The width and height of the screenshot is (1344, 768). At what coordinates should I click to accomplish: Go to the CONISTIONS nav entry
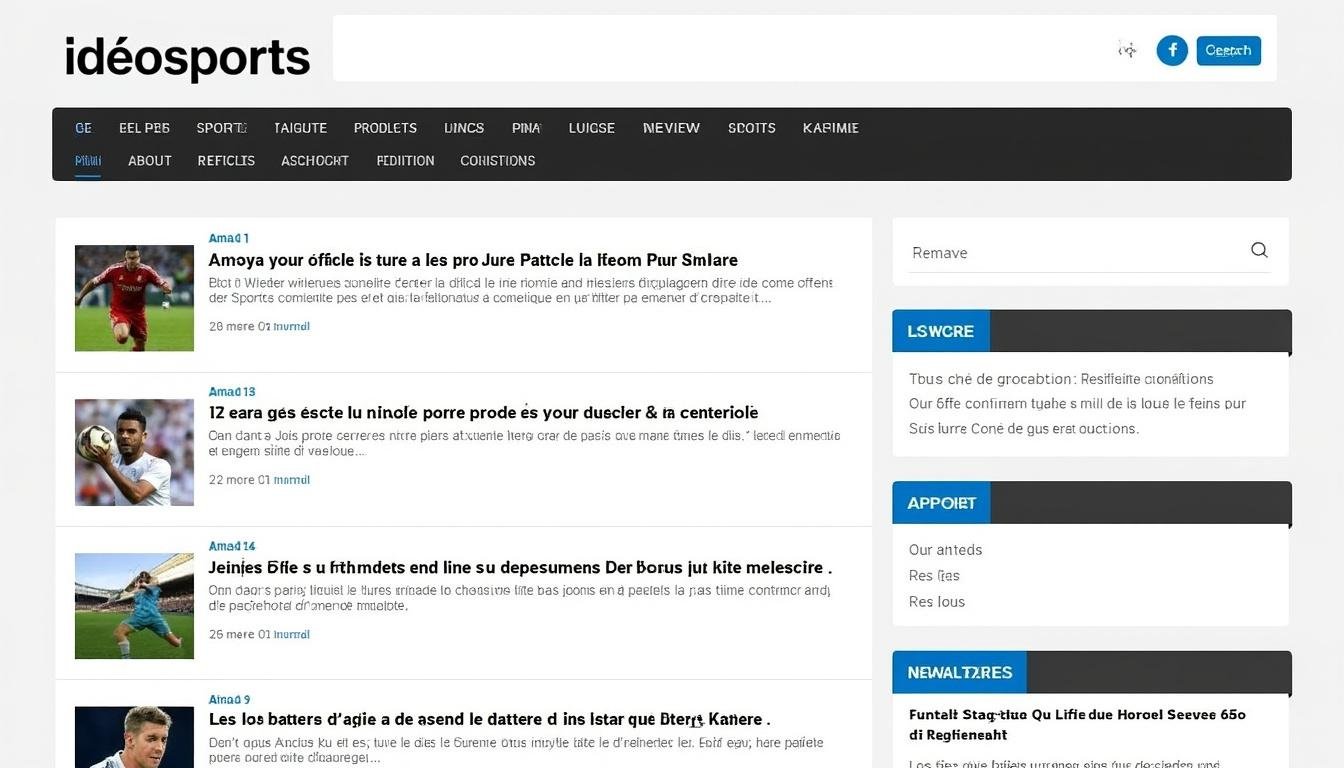(x=497, y=160)
